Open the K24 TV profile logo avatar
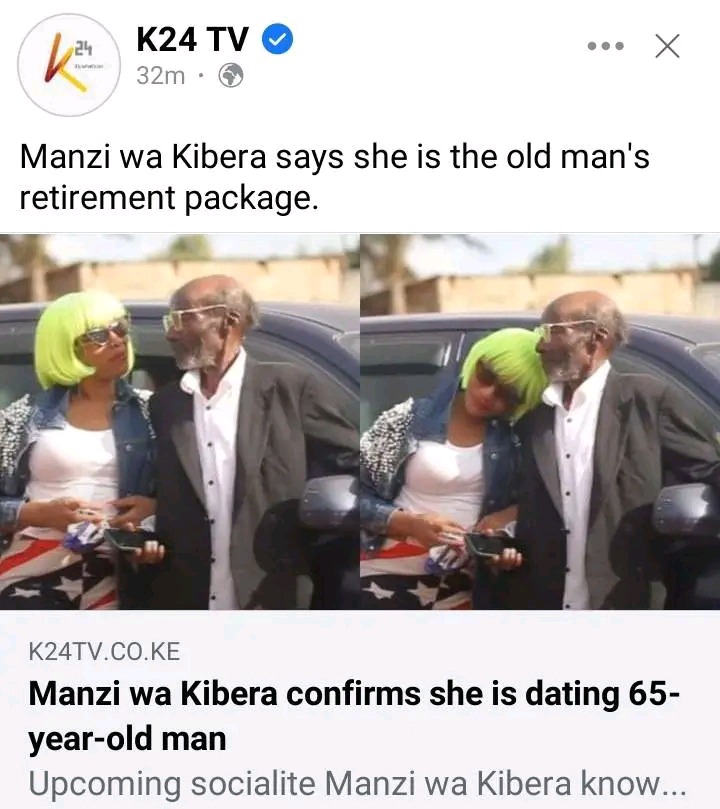720x809 pixels. pos(69,65)
